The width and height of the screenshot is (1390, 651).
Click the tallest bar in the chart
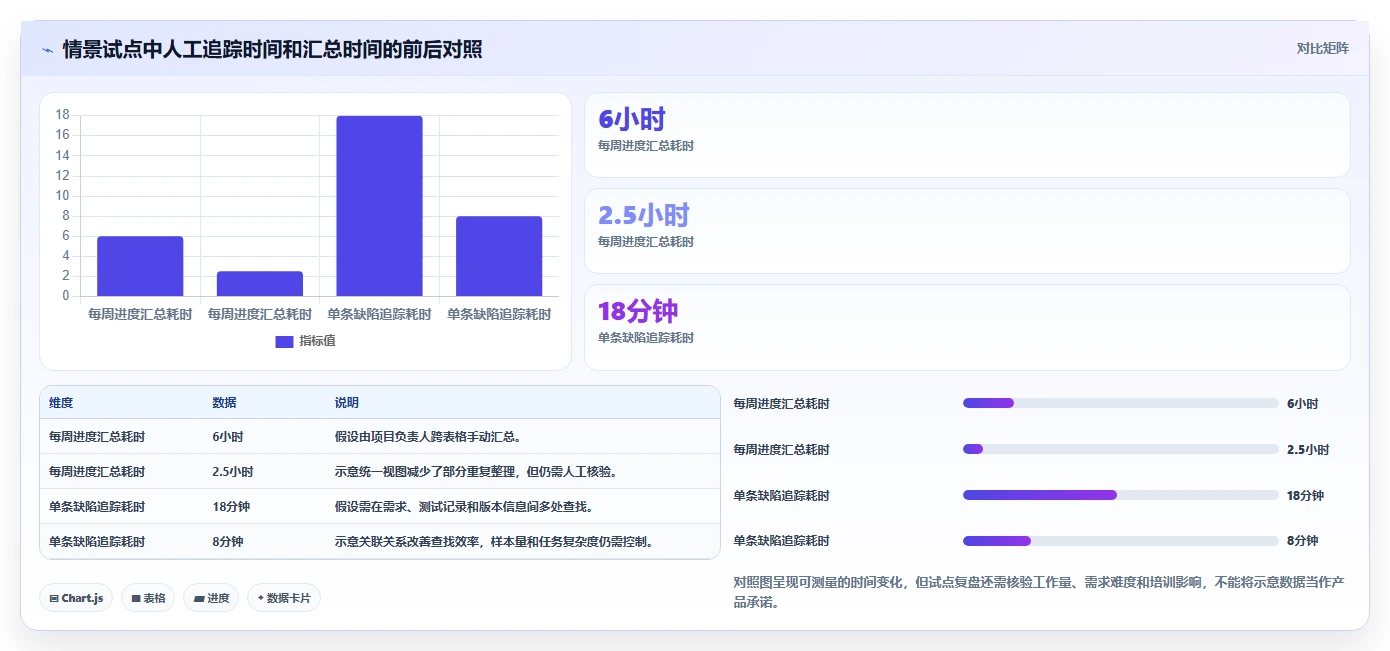379,206
